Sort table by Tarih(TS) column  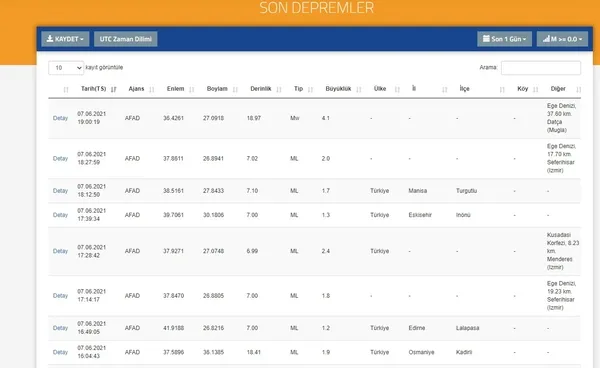point(93,89)
